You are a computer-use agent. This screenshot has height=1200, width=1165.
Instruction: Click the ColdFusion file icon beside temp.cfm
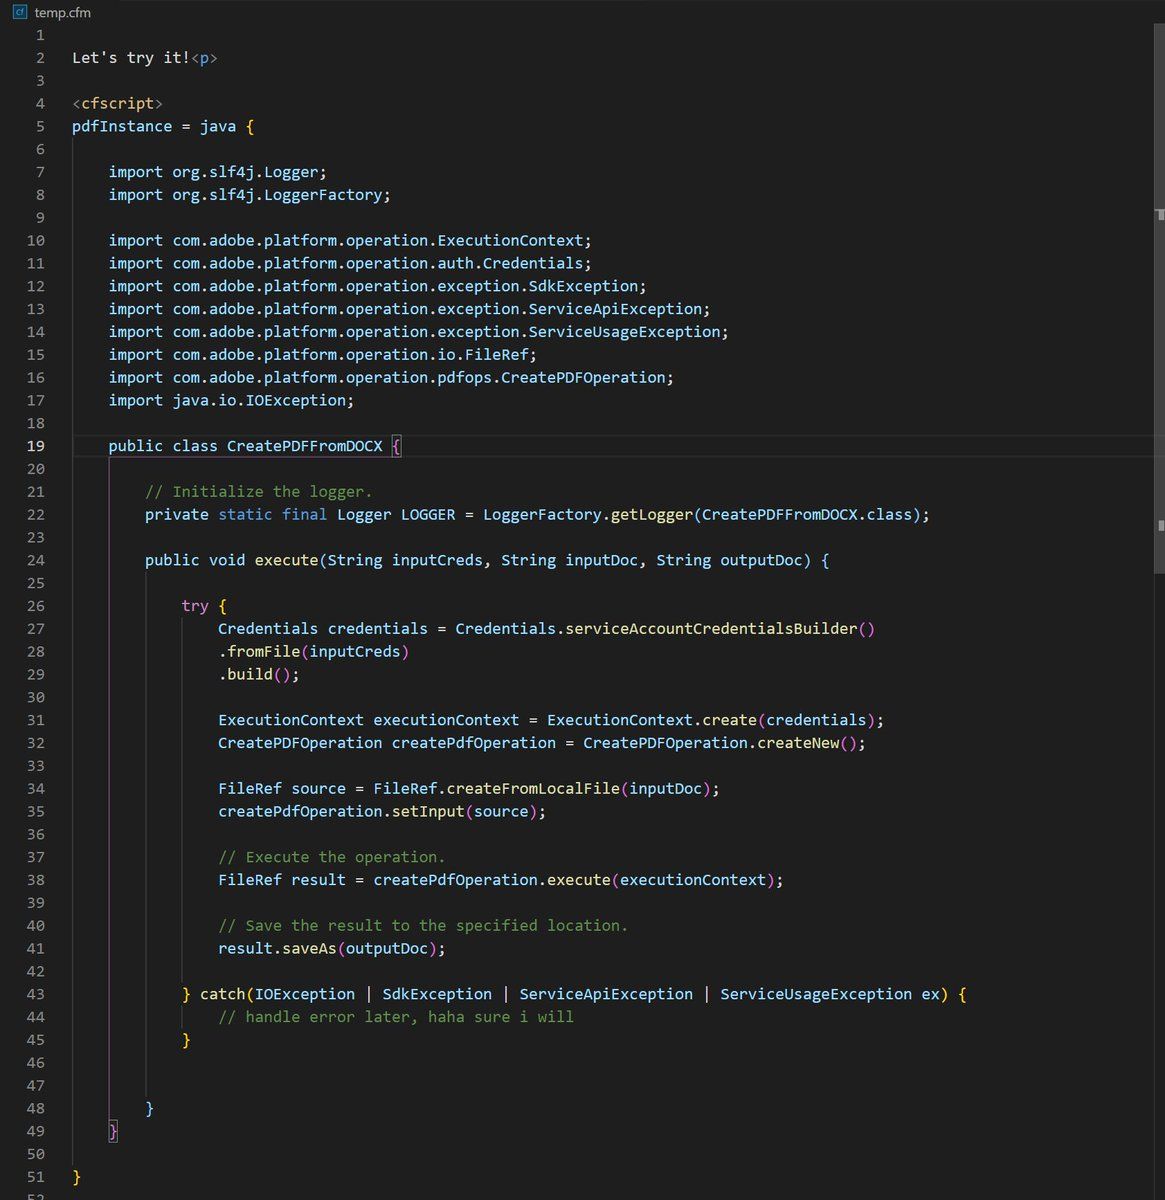20,12
